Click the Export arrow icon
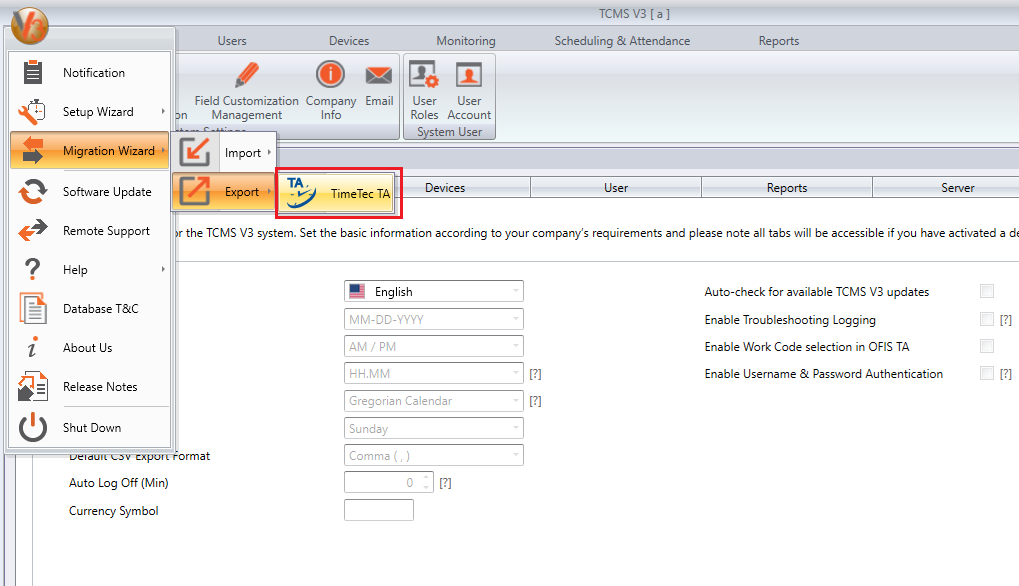The image size is (1019, 586). coord(195,191)
